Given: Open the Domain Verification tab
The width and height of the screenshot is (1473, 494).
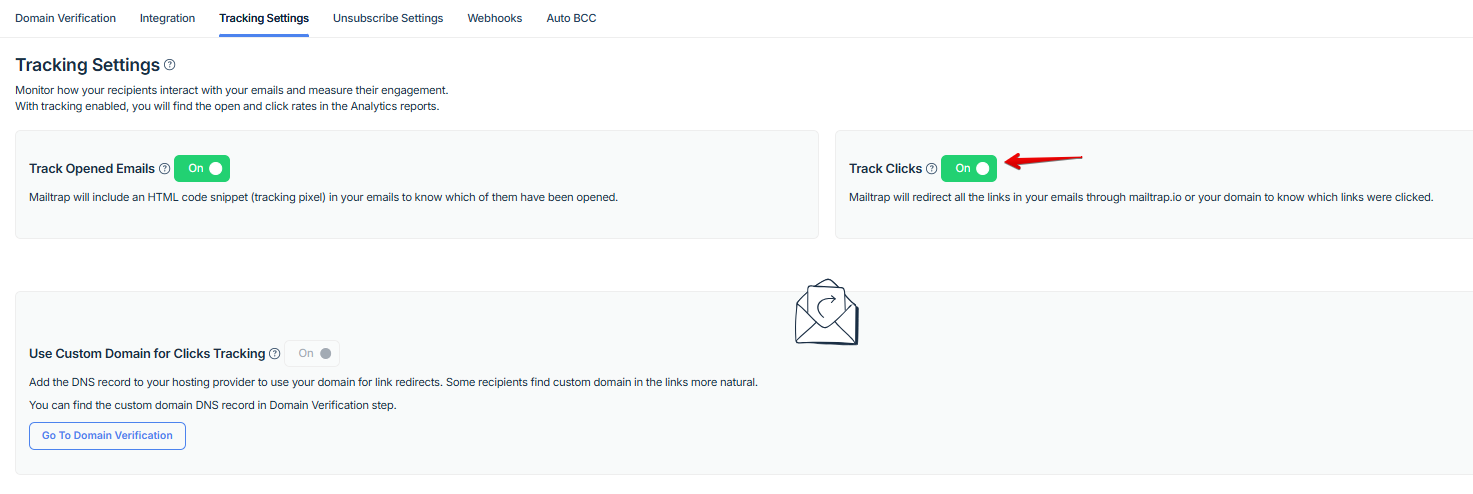Looking at the screenshot, I should (65, 18).
